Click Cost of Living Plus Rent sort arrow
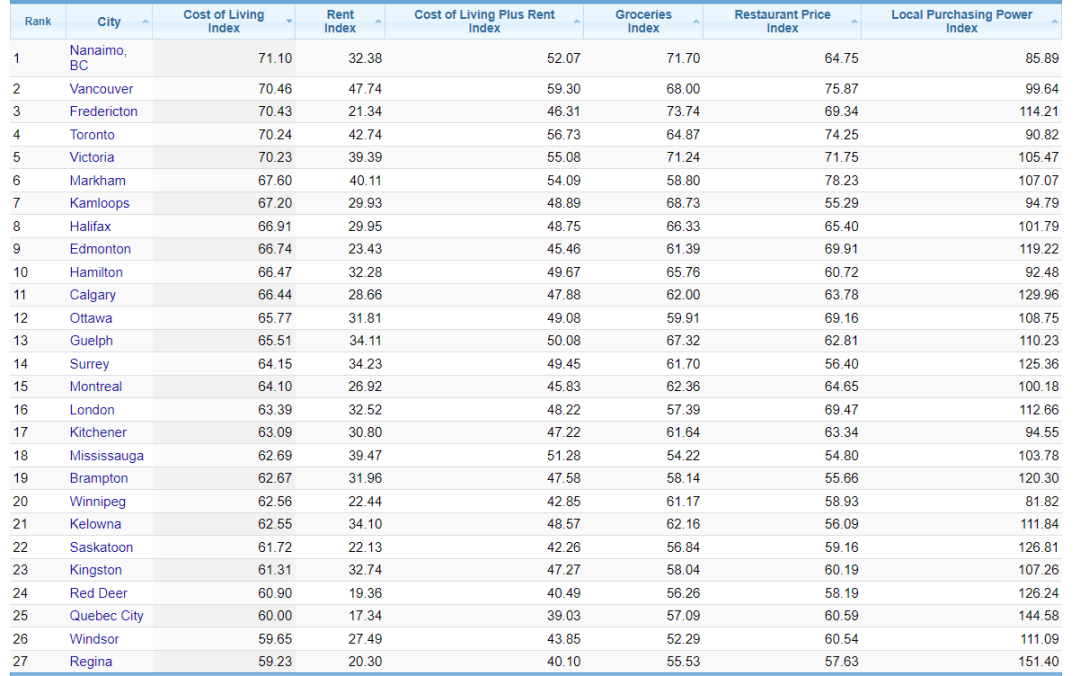 (x=577, y=22)
